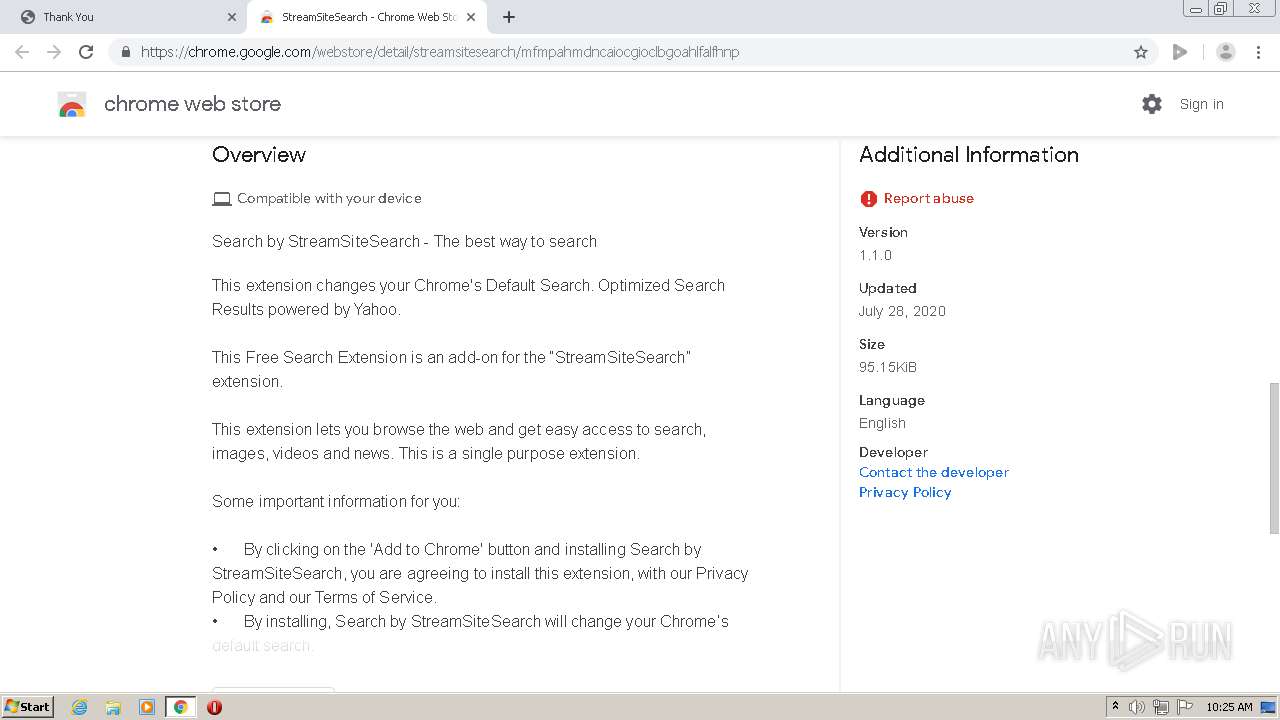Click the red Opera-style taskbar icon
Viewport: 1280px width, 720px height.
coord(214,707)
